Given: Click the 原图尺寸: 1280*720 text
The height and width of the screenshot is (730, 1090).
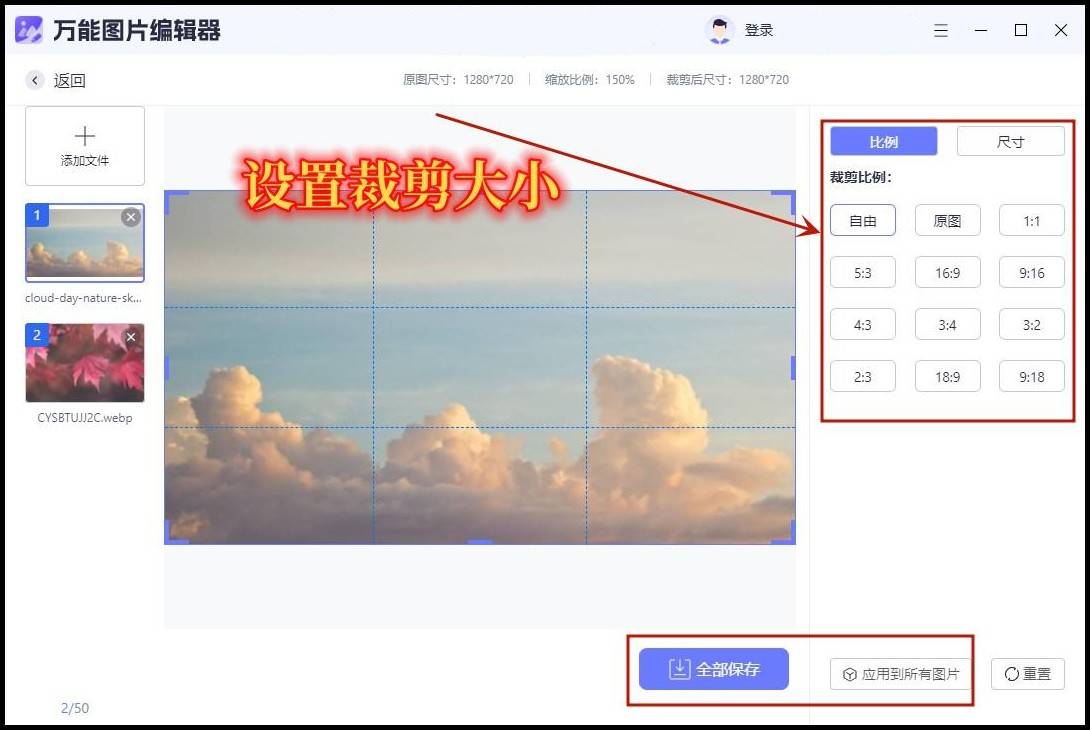Looking at the screenshot, I should (458, 79).
